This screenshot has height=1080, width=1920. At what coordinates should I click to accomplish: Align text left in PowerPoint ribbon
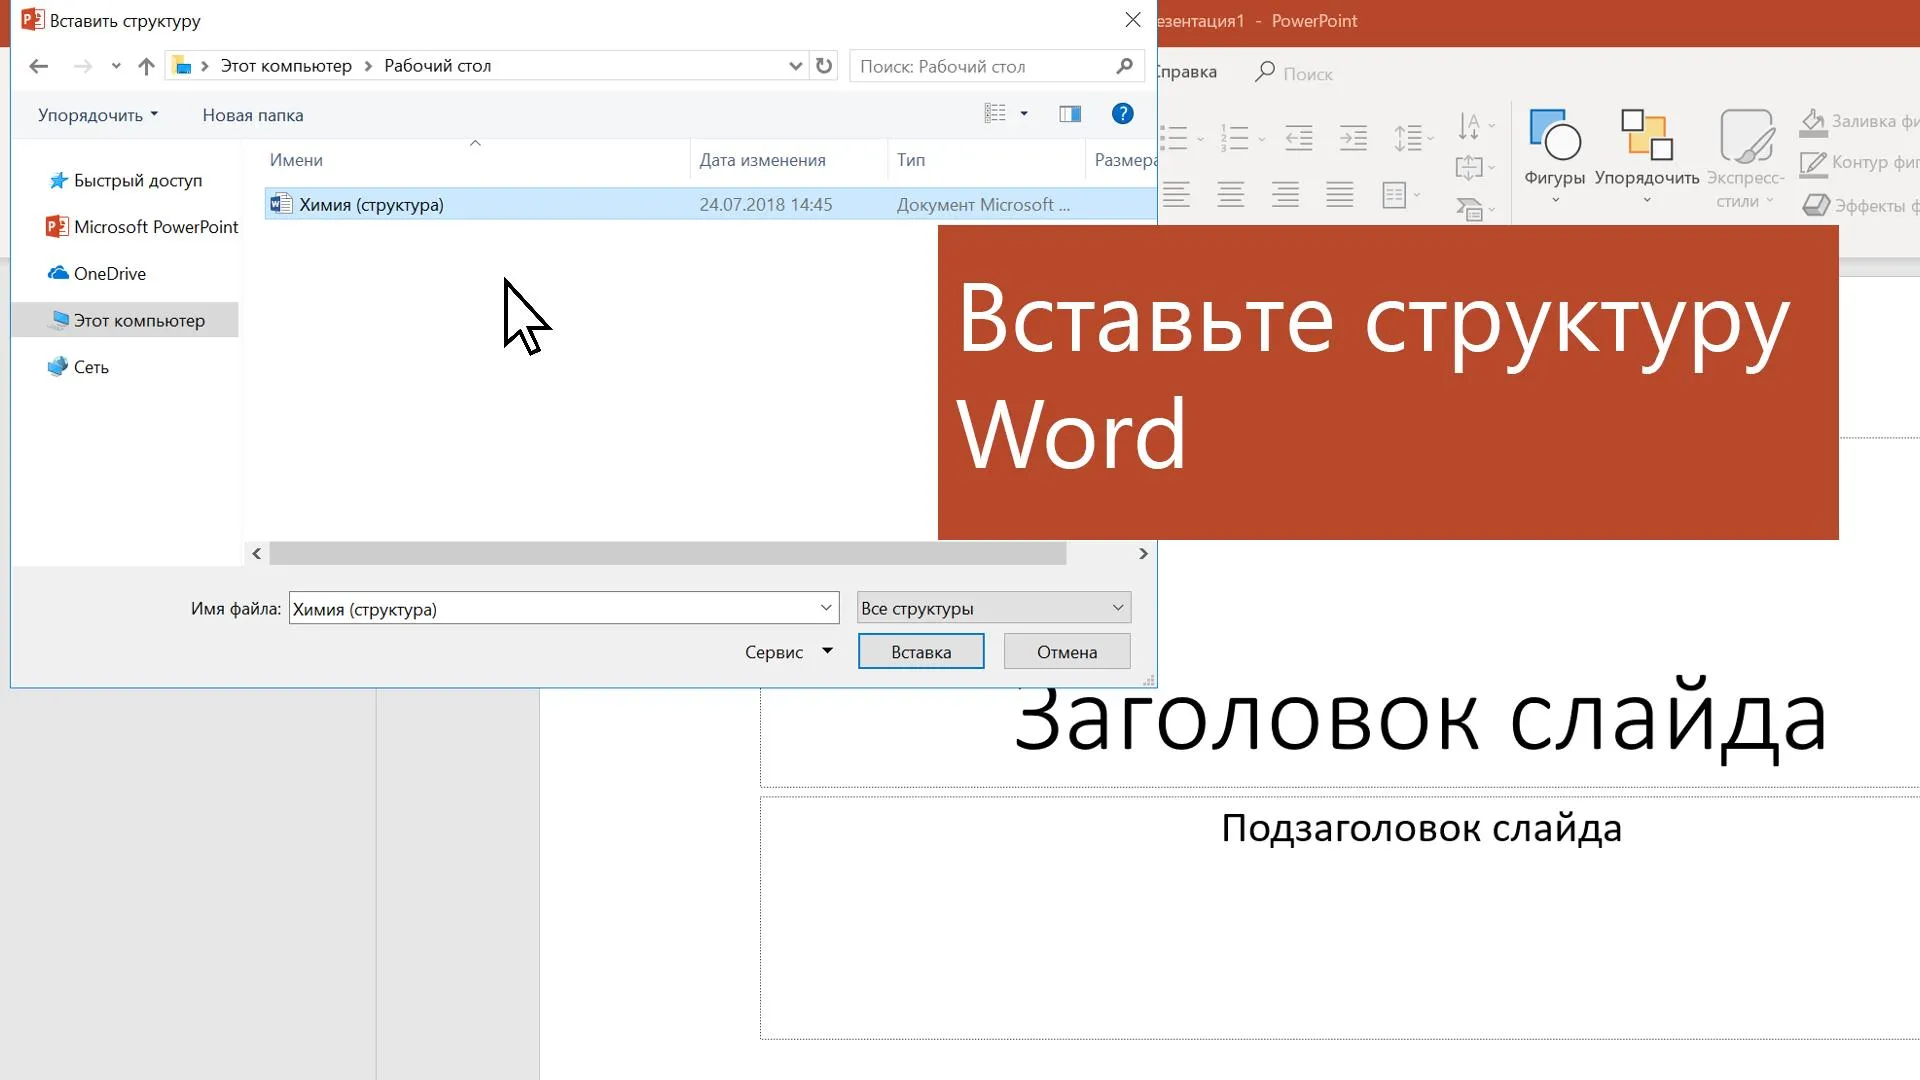pos(1176,194)
